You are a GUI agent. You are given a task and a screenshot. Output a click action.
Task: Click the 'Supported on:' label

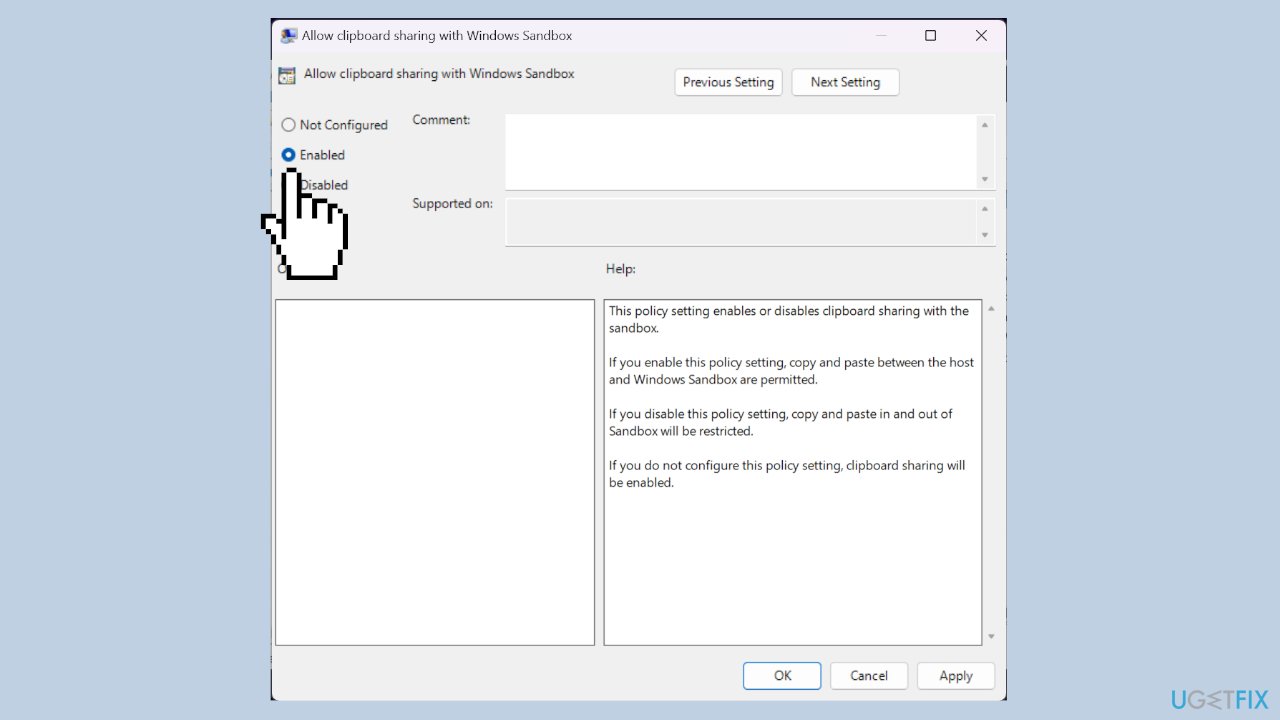tap(453, 204)
